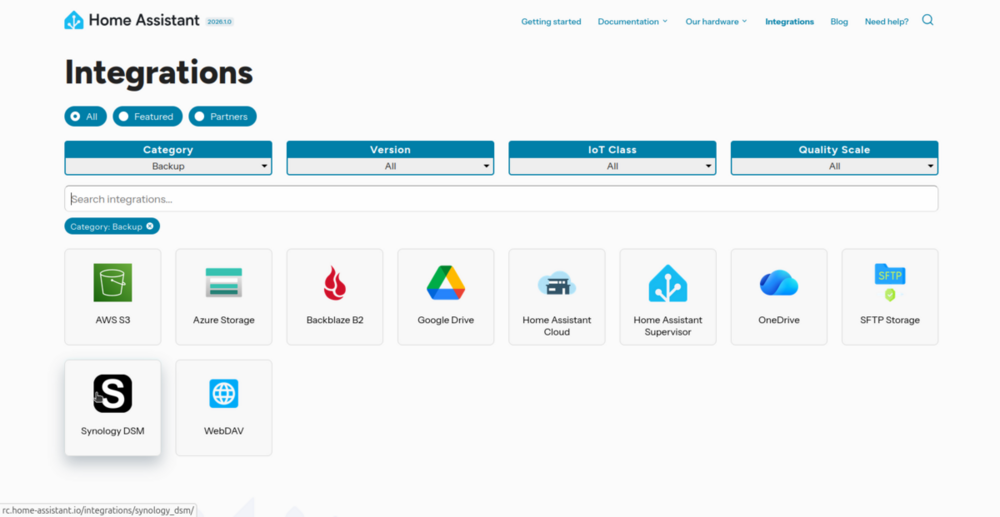Viewport: 1000px width, 517px height.
Task: Open the WebDAV globe icon
Action: pos(224,393)
